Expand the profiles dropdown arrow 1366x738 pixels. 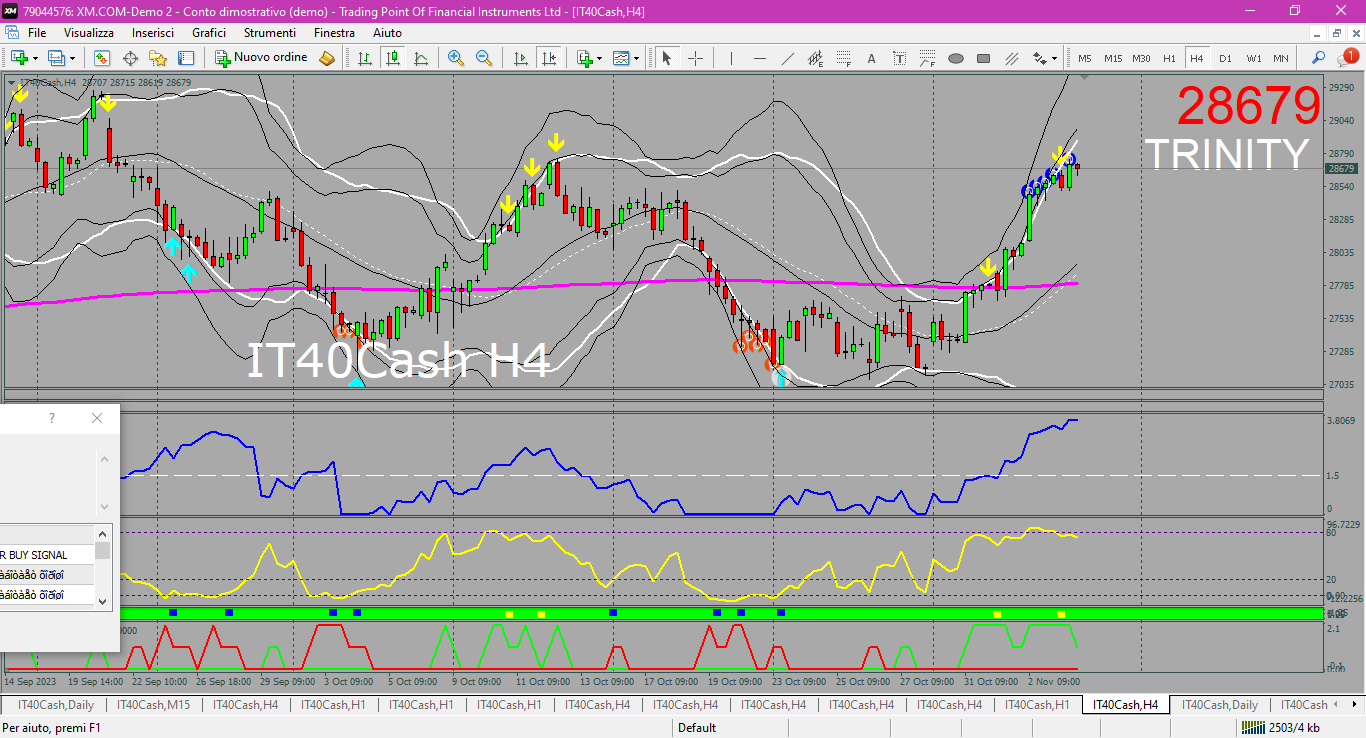(72, 58)
